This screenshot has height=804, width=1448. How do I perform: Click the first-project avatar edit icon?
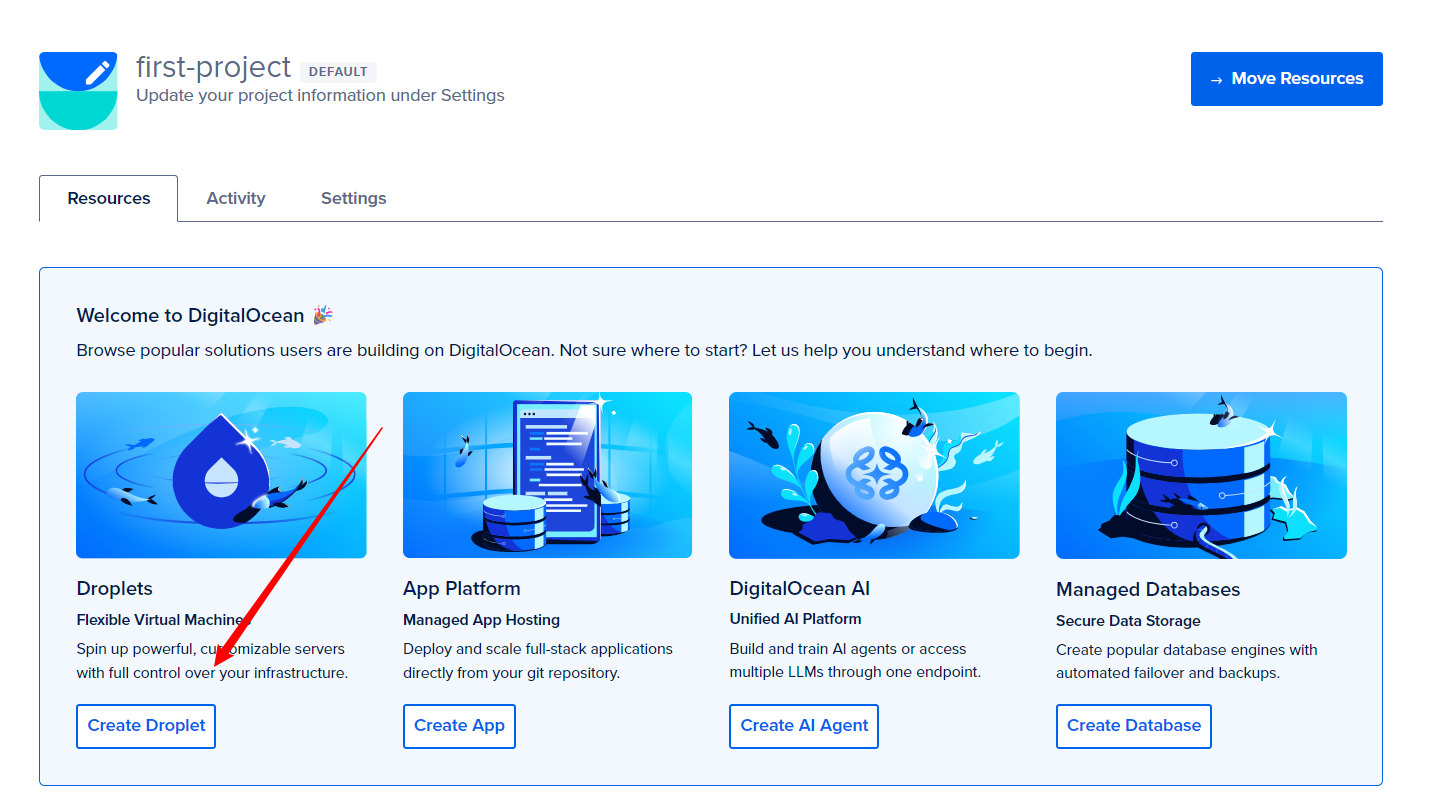click(x=78, y=91)
